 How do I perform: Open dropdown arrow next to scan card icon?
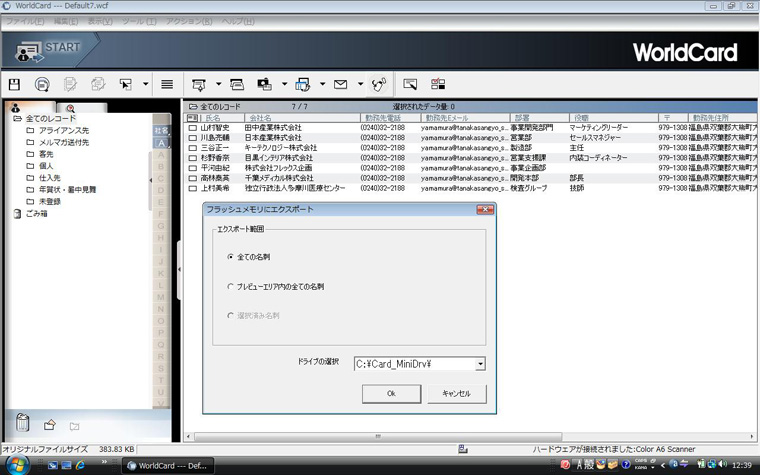click(x=219, y=84)
